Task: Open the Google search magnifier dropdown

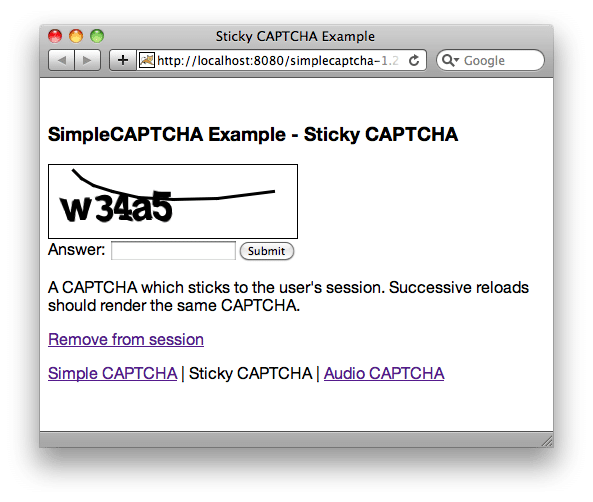Action: [x=450, y=60]
